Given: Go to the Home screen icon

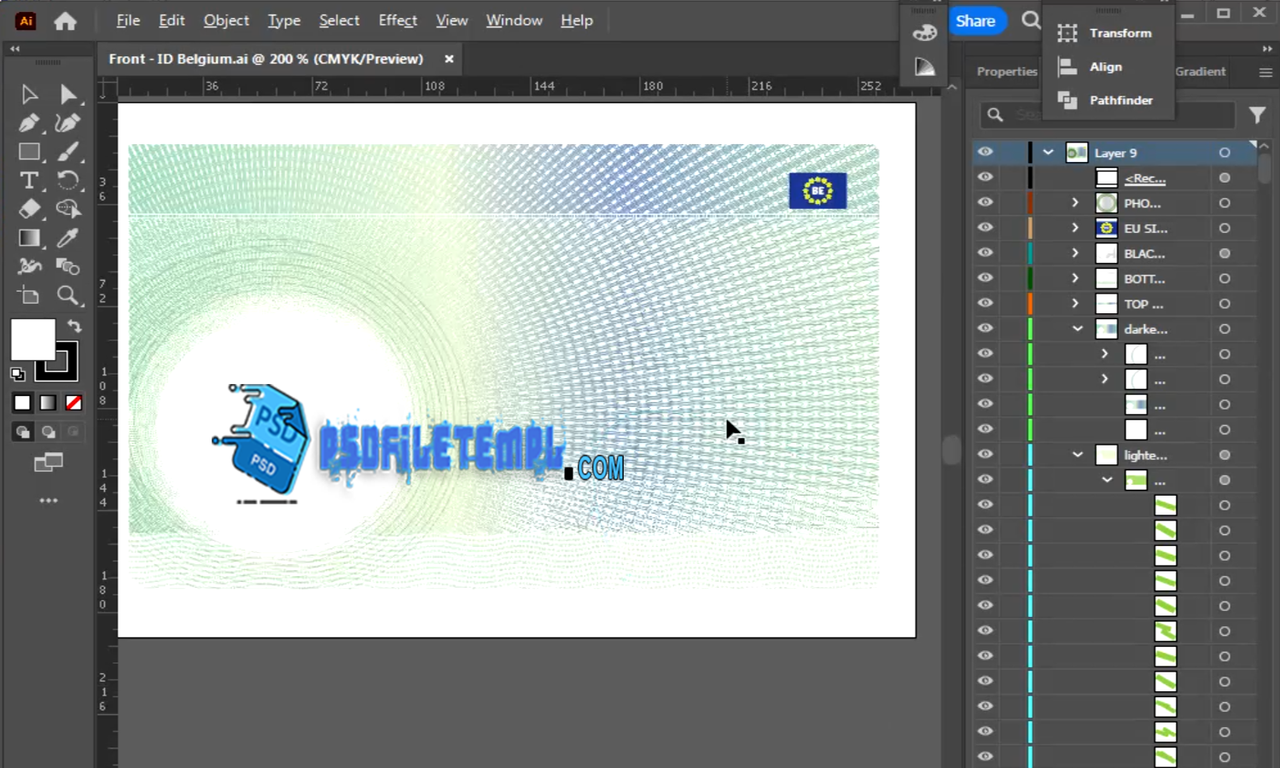Looking at the screenshot, I should 66,21.
